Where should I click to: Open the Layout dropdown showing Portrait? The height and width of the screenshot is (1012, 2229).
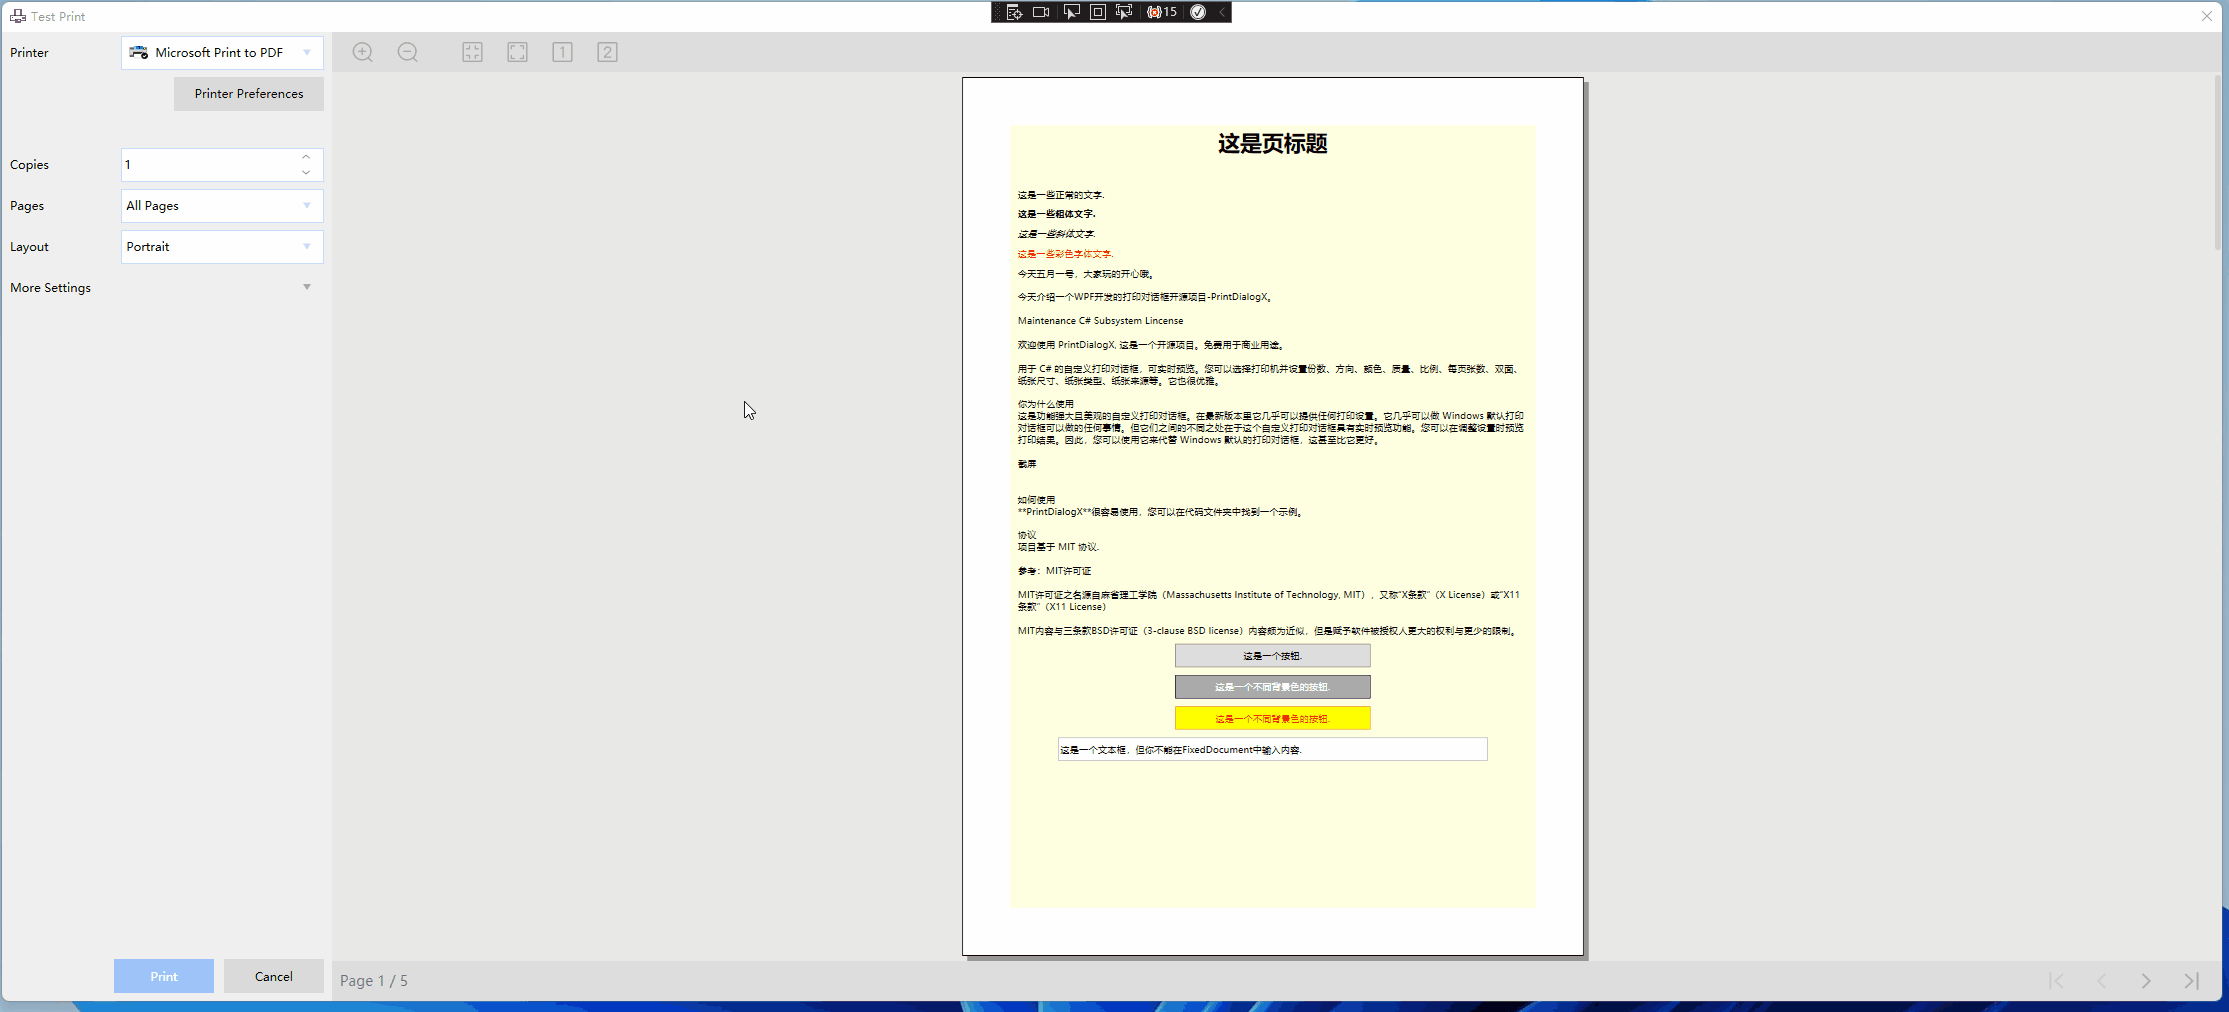pyautogui.click(x=222, y=247)
